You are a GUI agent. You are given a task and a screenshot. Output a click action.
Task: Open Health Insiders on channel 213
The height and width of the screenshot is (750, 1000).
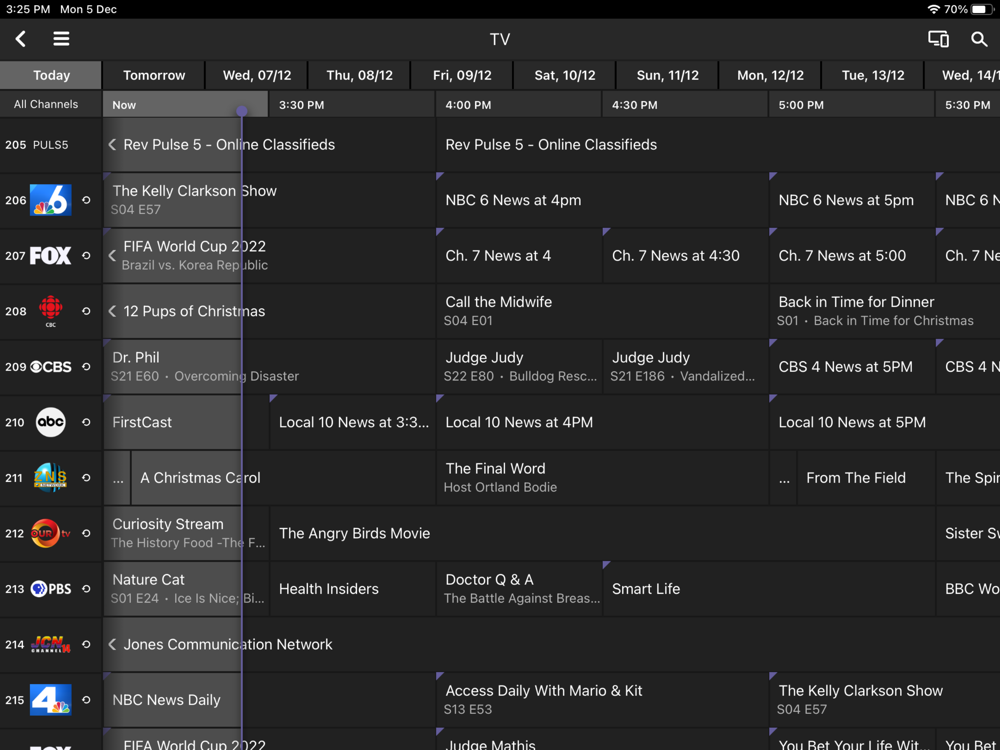tap(352, 589)
